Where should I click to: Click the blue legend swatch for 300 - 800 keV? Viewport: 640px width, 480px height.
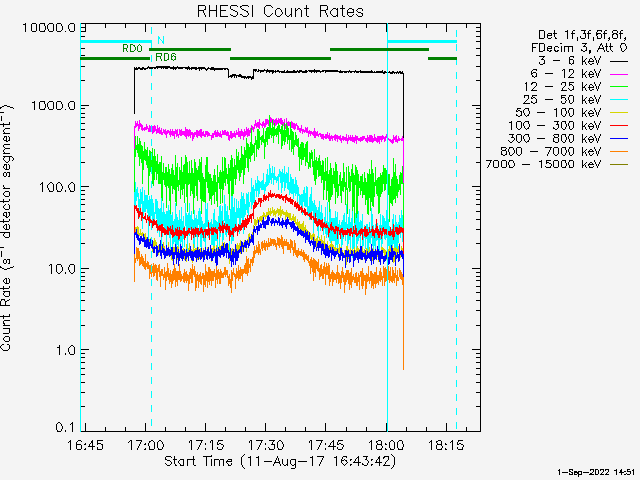pyautogui.click(x=619, y=139)
